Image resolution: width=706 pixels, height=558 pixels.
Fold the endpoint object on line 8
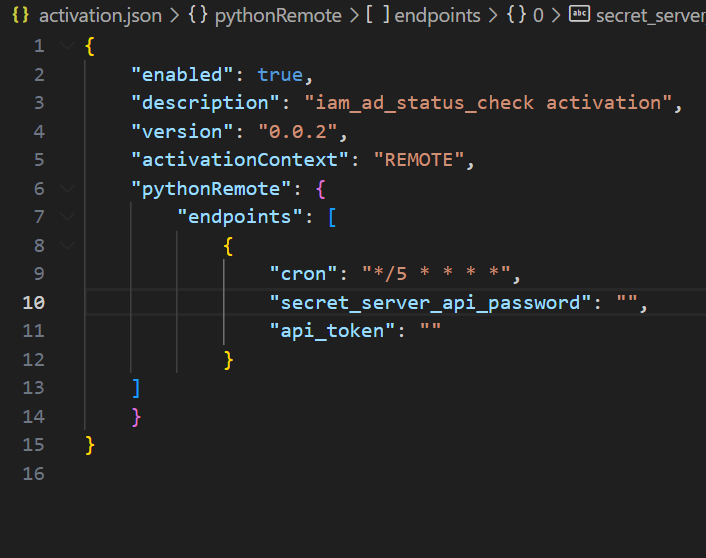[x=67, y=245]
